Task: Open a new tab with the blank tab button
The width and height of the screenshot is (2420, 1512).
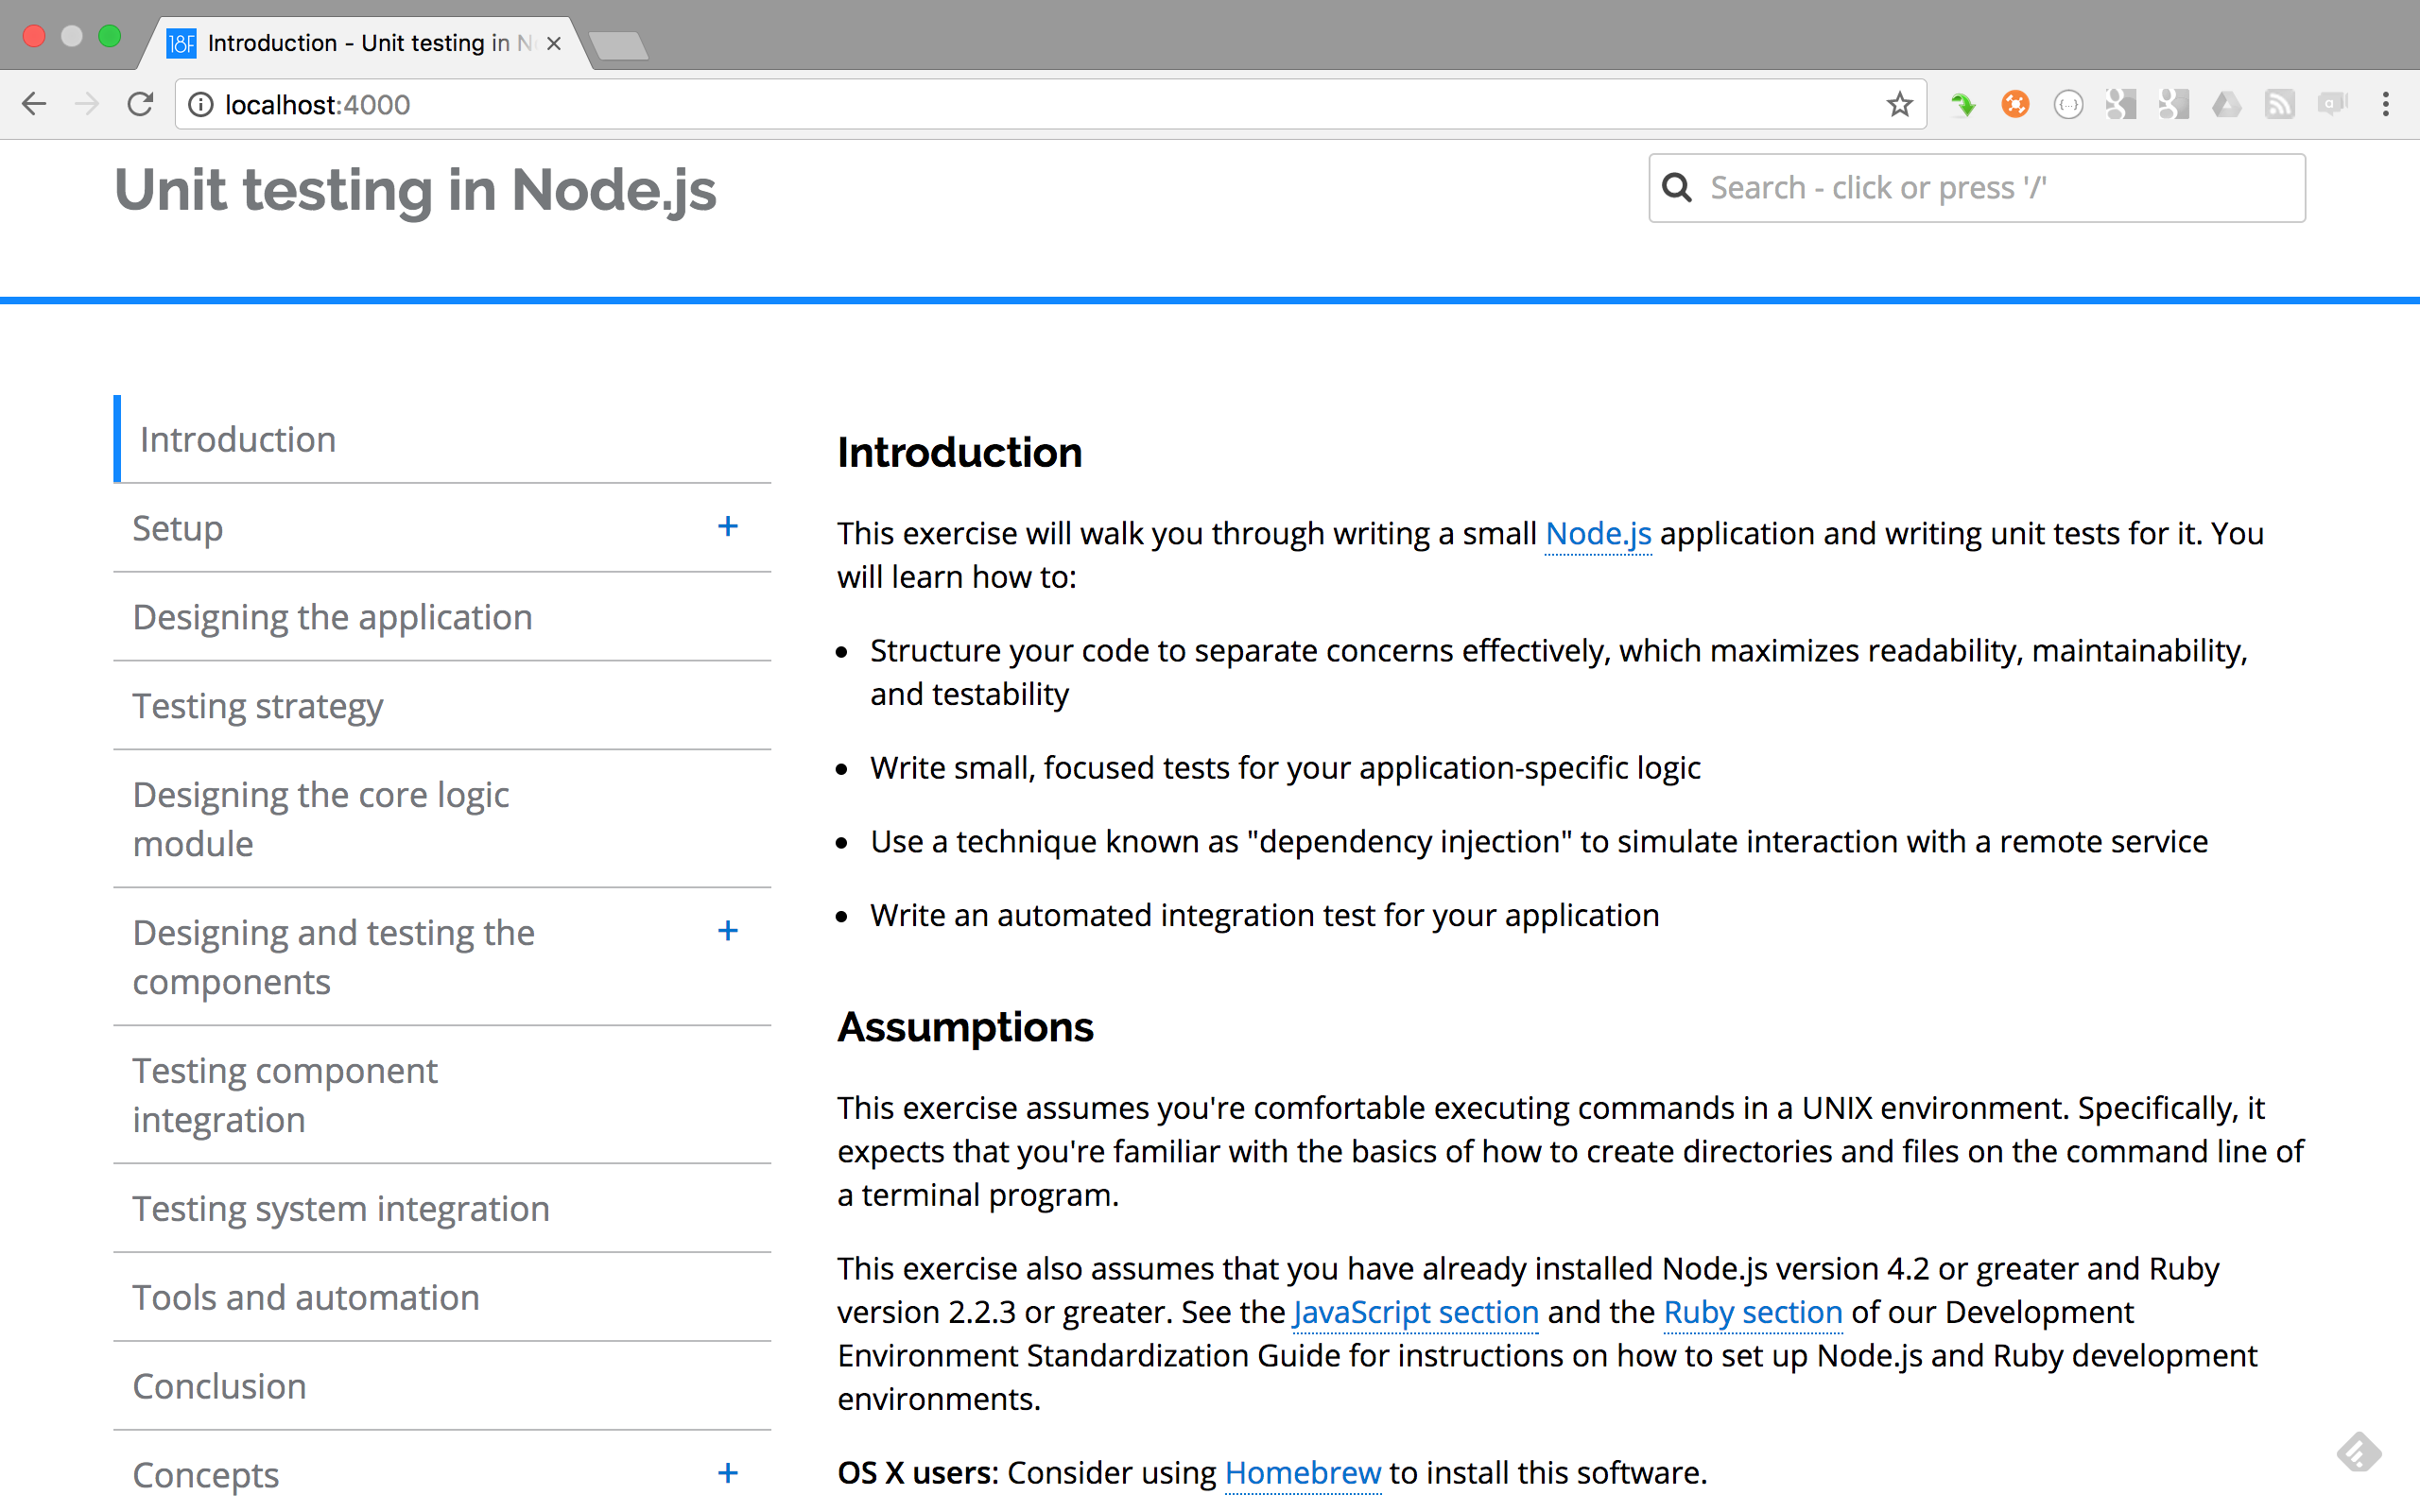Action: point(619,45)
